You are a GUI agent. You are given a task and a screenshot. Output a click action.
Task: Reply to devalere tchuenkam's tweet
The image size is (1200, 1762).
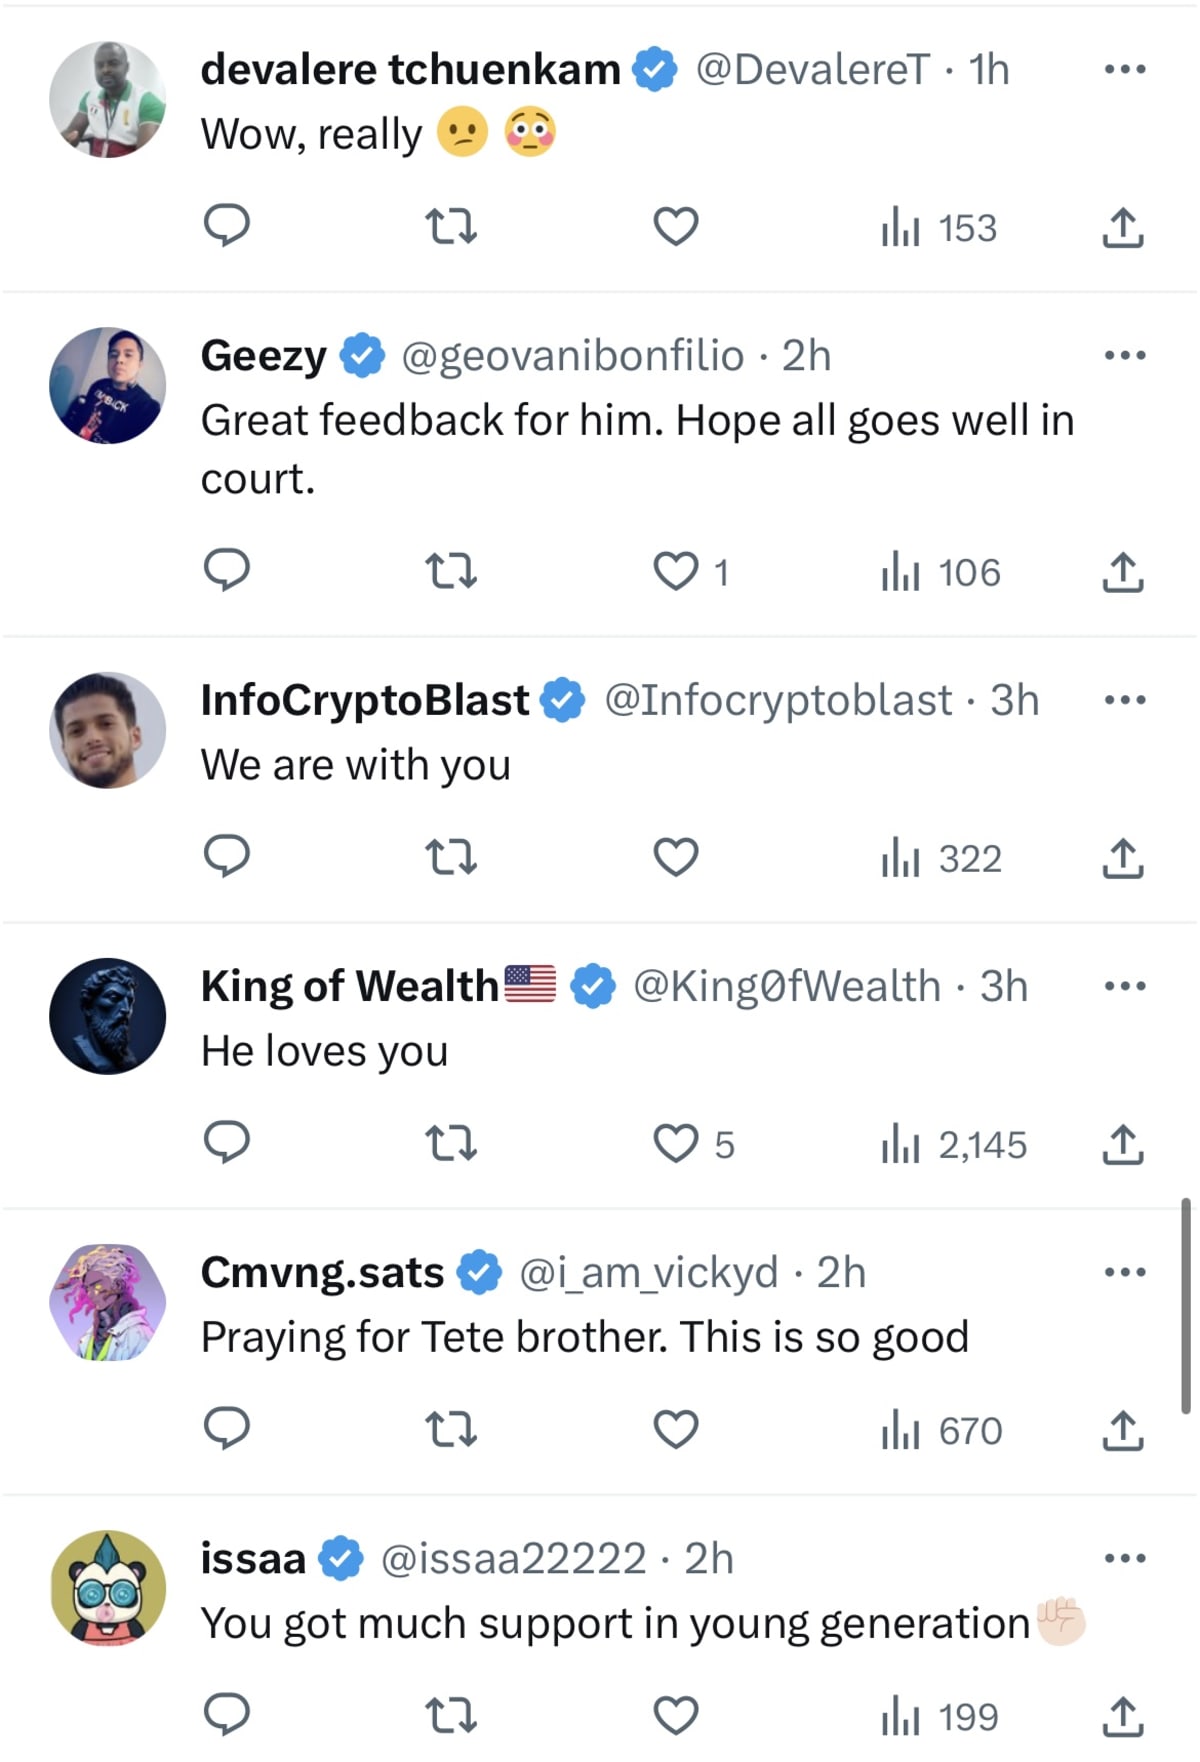tap(227, 226)
